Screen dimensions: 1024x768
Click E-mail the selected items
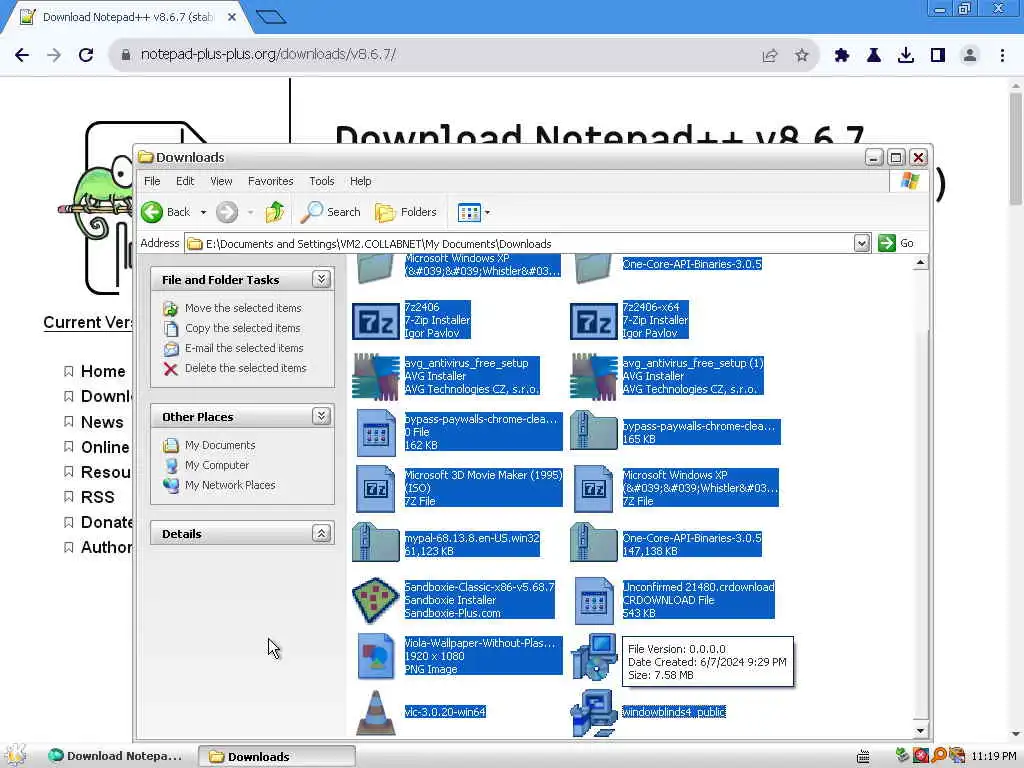pos(244,348)
